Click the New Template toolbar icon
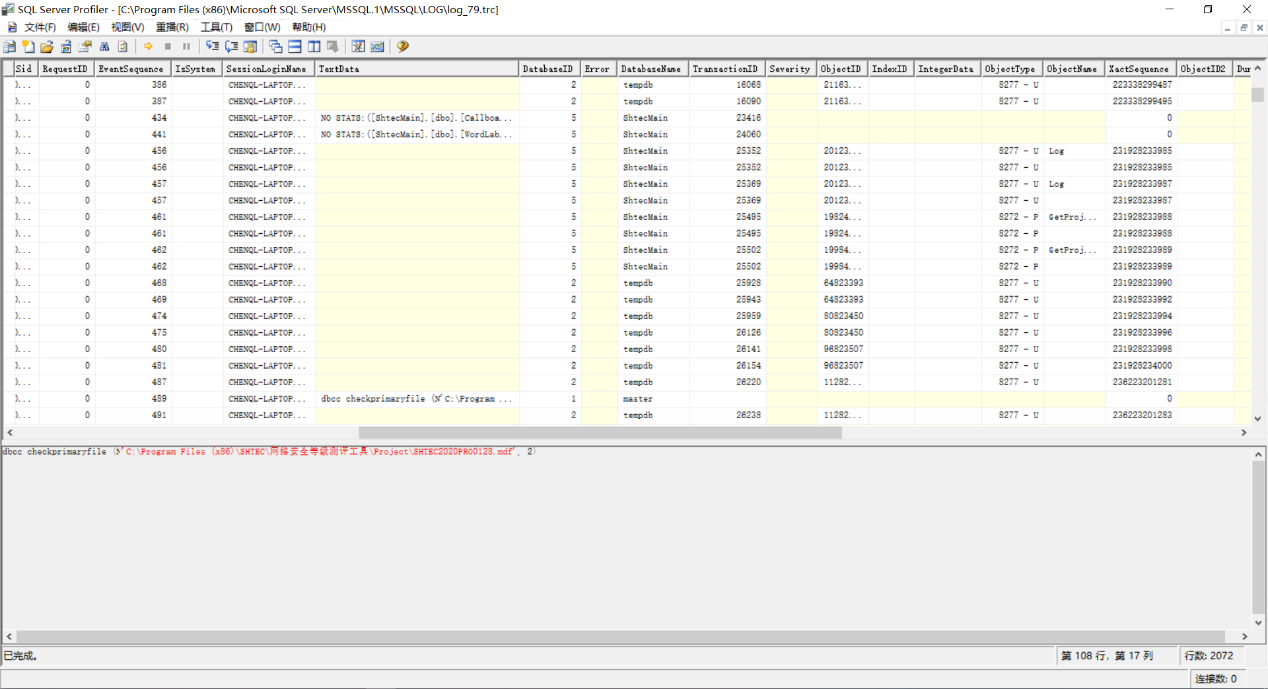The height and width of the screenshot is (689, 1268). tap(28, 47)
